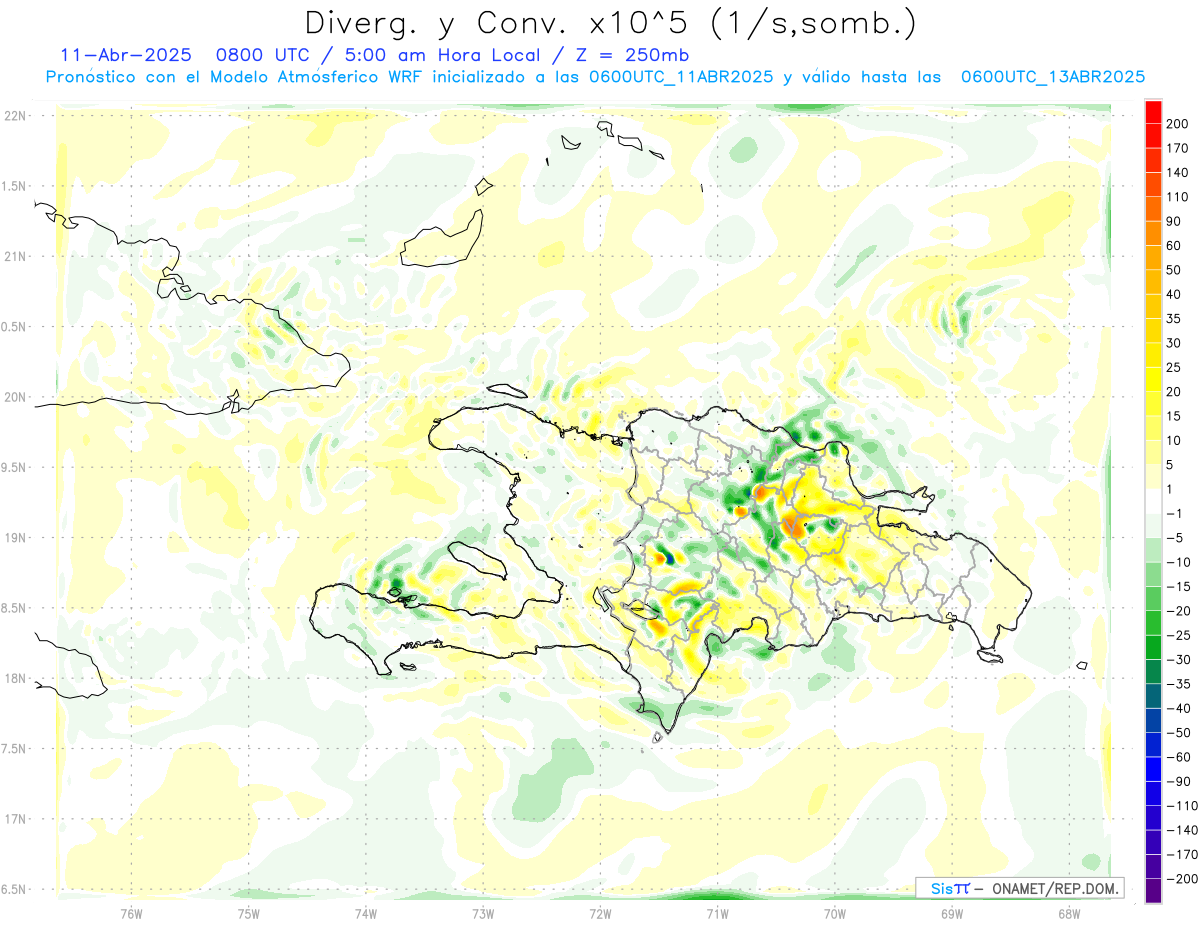Click the '-1' legend value
1200x927 pixels.
[1176, 514]
